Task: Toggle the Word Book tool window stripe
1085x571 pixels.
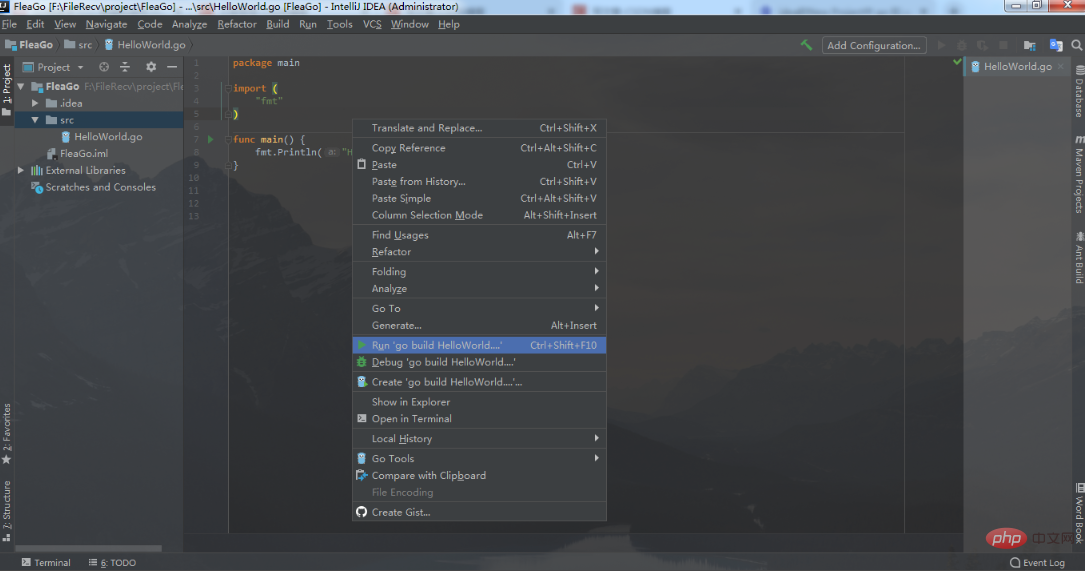Action: click(1079, 512)
